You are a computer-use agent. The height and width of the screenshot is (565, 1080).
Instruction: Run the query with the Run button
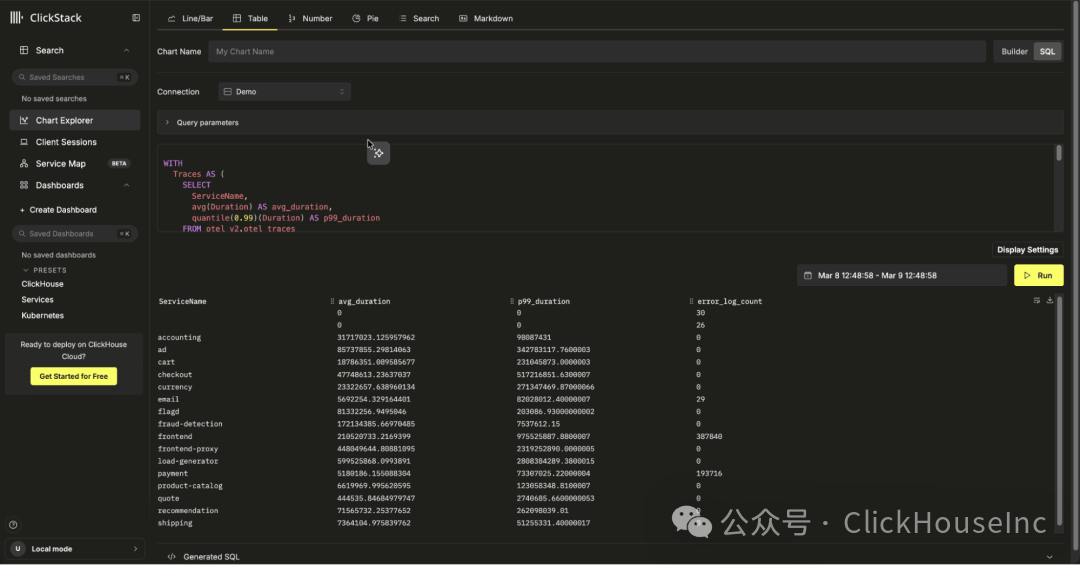tap(1038, 276)
